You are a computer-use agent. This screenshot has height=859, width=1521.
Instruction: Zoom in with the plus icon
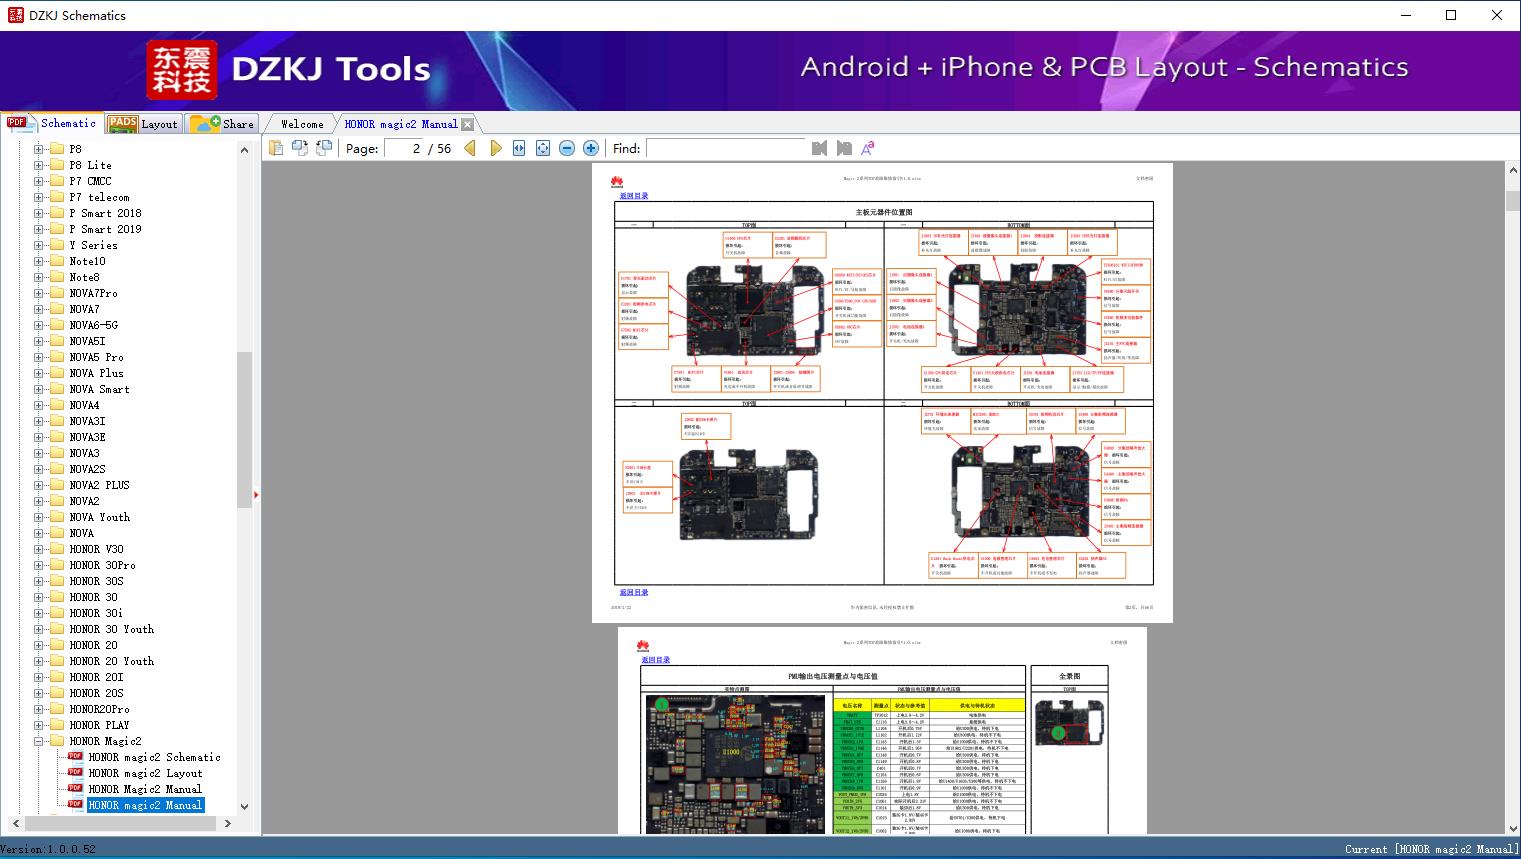[591, 148]
